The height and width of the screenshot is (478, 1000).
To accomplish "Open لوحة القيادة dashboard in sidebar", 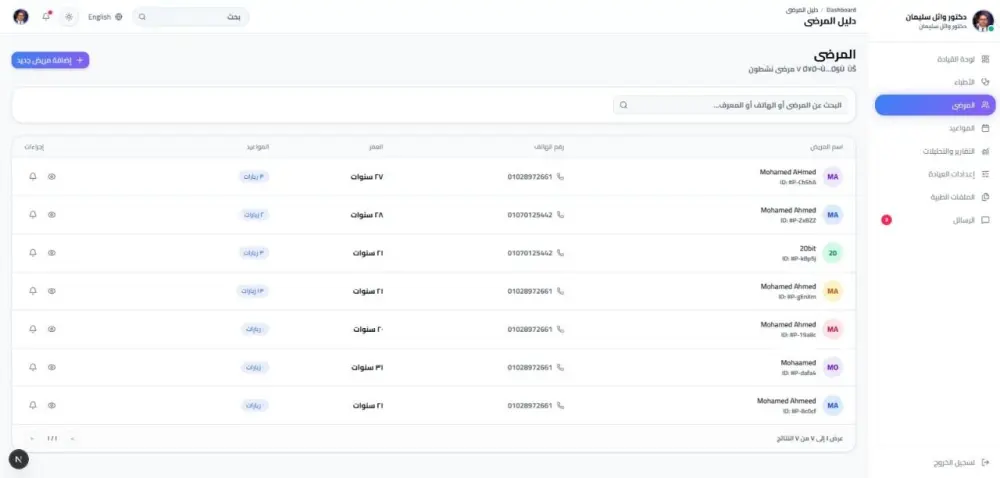I will pyautogui.click(x=935, y=59).
